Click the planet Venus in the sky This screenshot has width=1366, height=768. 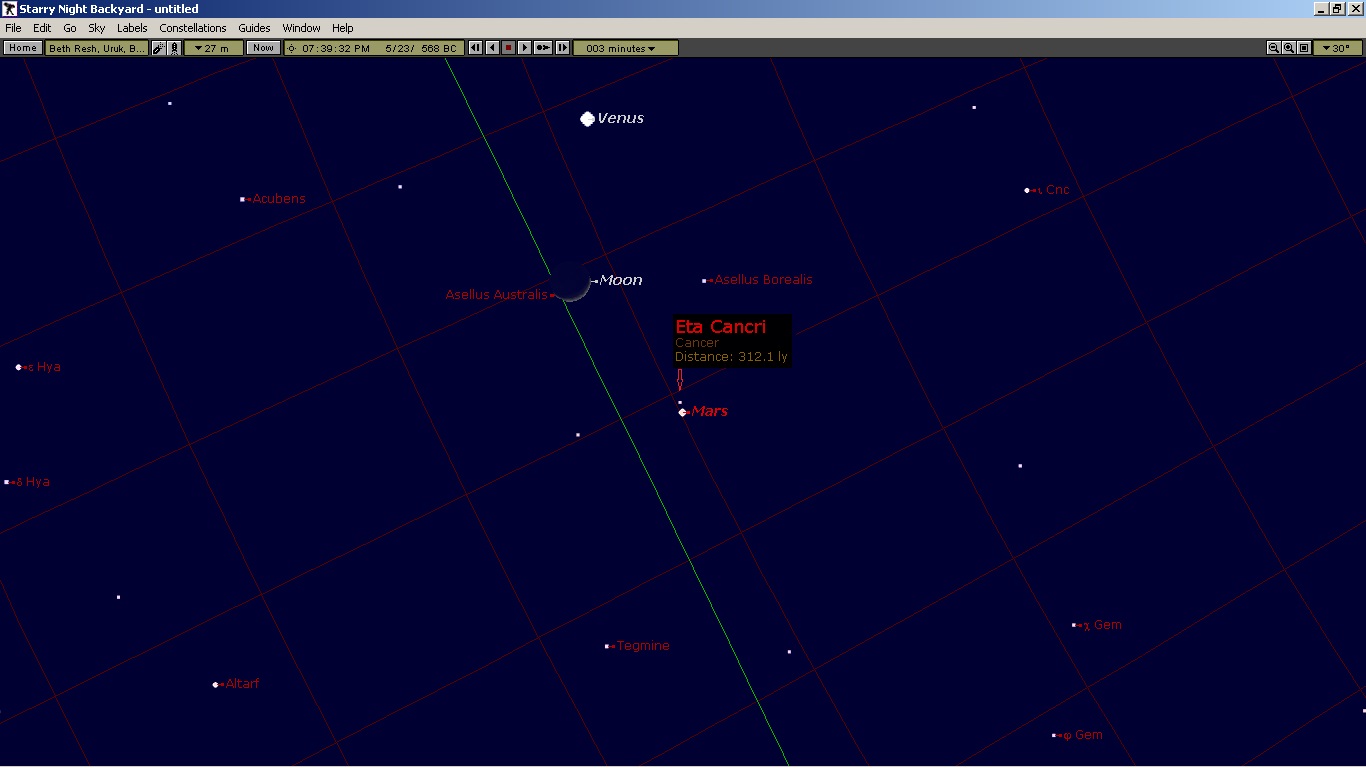587,119
